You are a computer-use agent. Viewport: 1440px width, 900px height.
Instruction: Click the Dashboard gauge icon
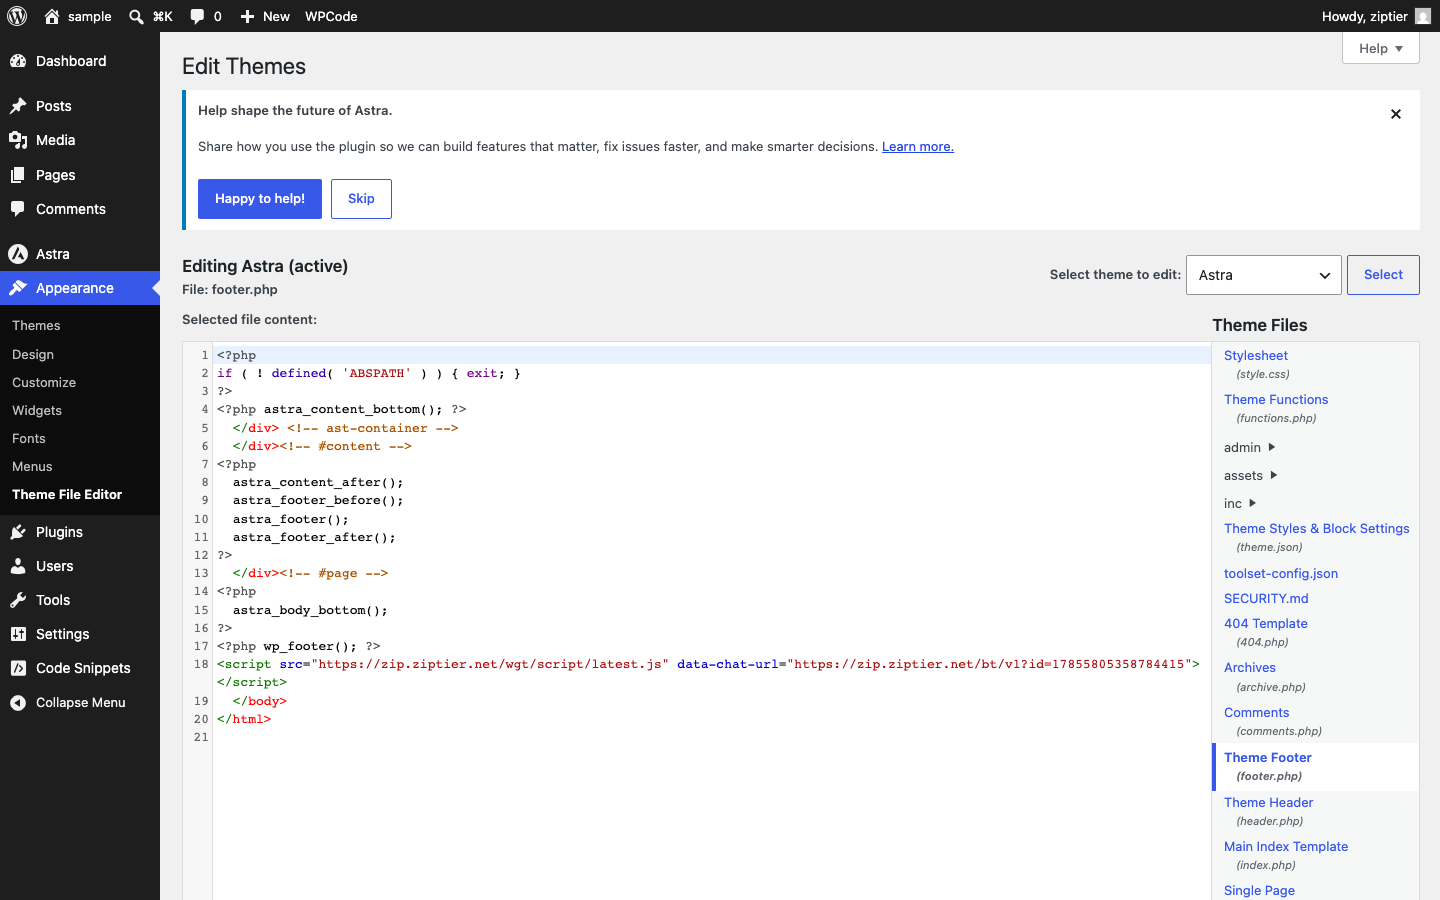[18, 61]
